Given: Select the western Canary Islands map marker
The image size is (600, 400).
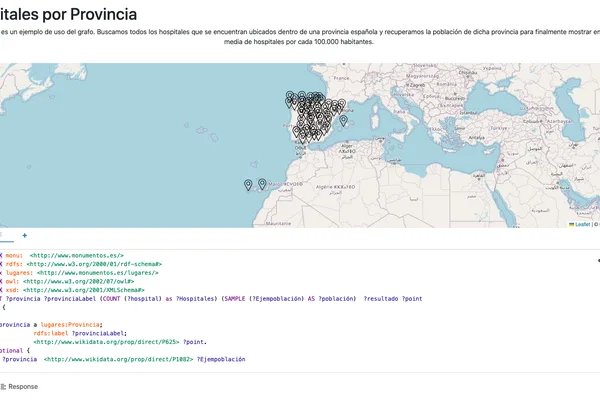Looking at the screenshot, I should point(248,185).
